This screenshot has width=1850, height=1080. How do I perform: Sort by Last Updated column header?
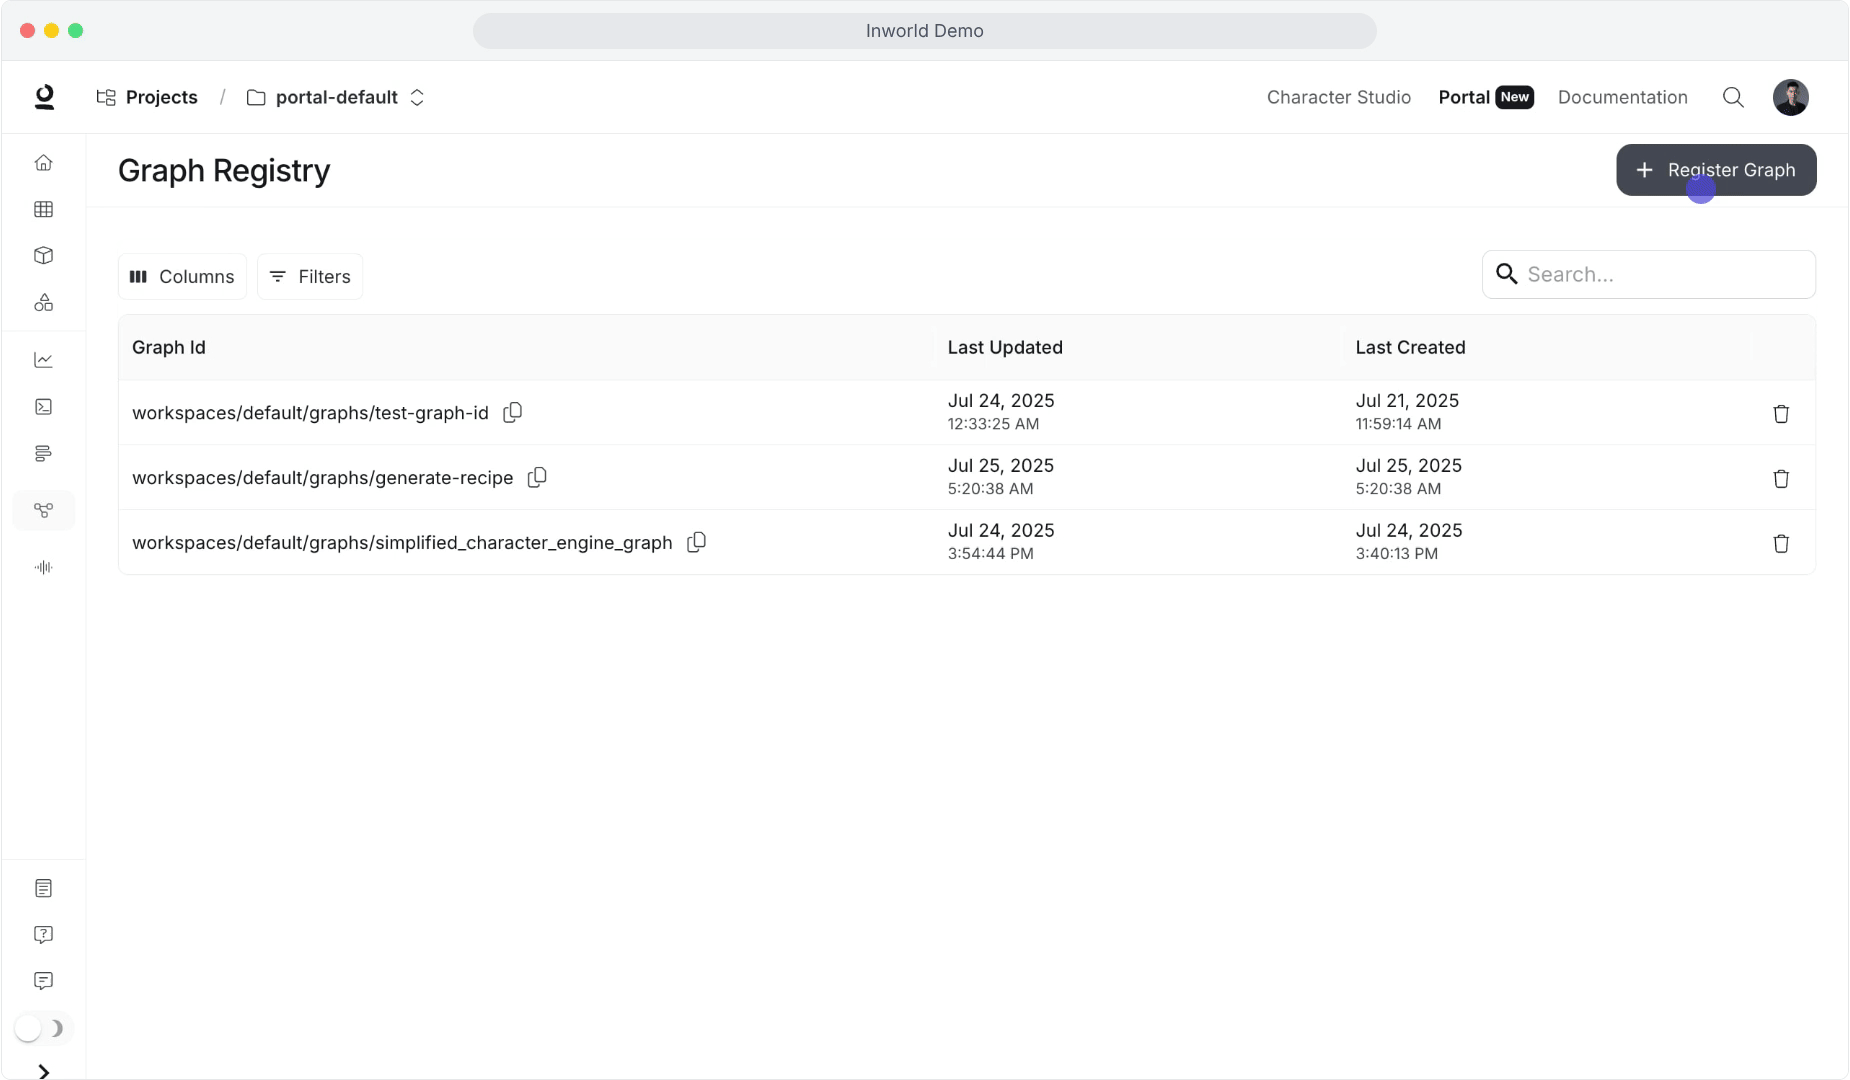pos(1005,347)
